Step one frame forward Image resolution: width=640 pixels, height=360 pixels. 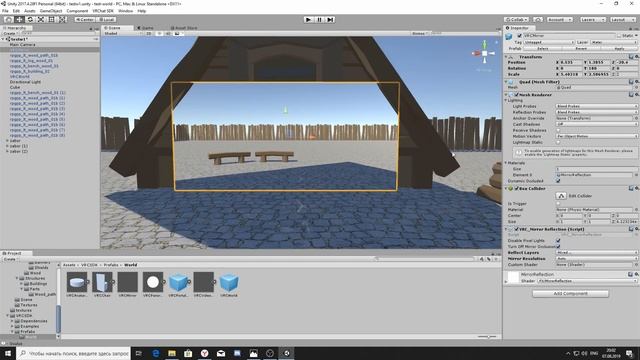330,19
